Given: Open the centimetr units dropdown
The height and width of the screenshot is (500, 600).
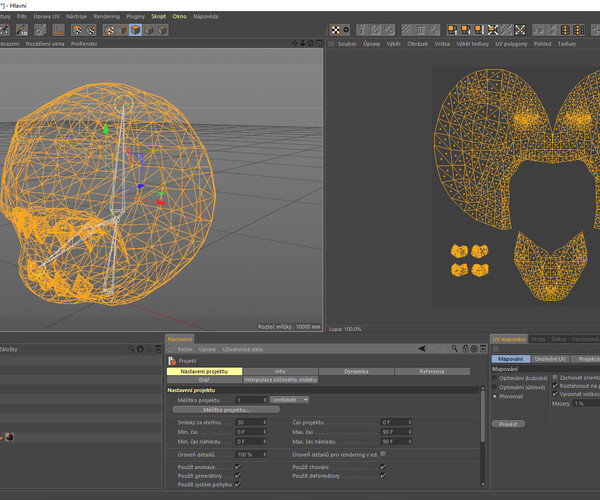Looking at the screenshot, I should 290,400.
